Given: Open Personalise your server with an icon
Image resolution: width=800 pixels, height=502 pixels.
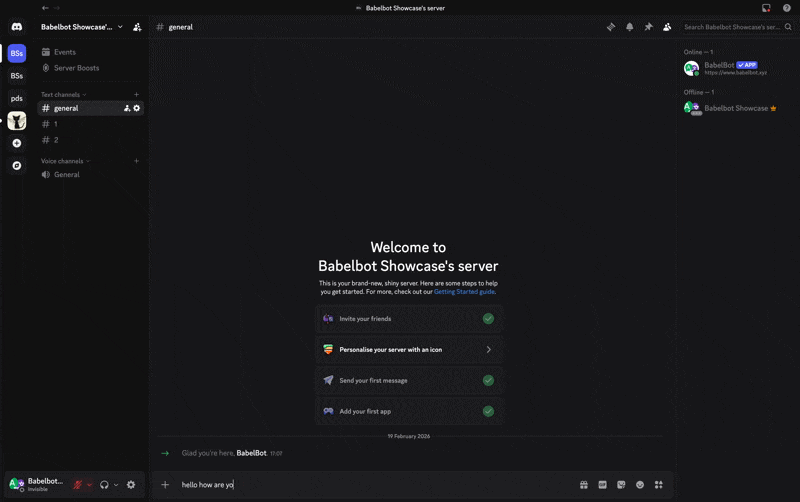Looking at the screenshot, I should [409, 349].
